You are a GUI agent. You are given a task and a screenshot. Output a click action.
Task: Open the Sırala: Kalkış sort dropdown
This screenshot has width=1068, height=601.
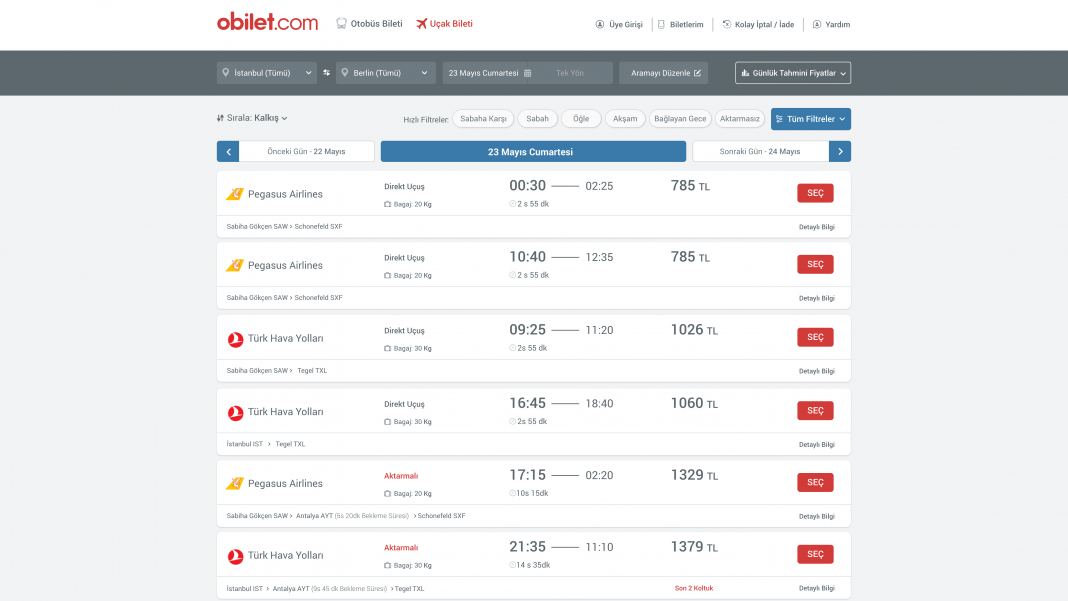click(252, 118)
